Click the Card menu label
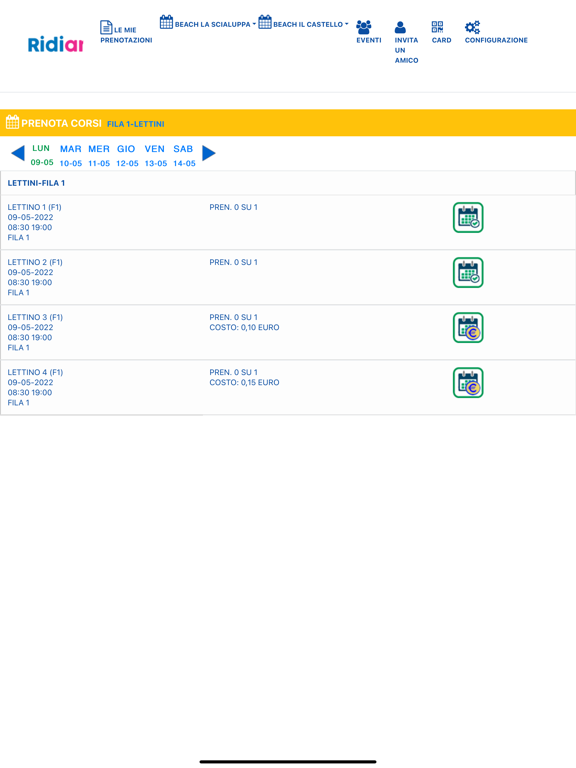This screenshot has height=768, width=576. 441,40
